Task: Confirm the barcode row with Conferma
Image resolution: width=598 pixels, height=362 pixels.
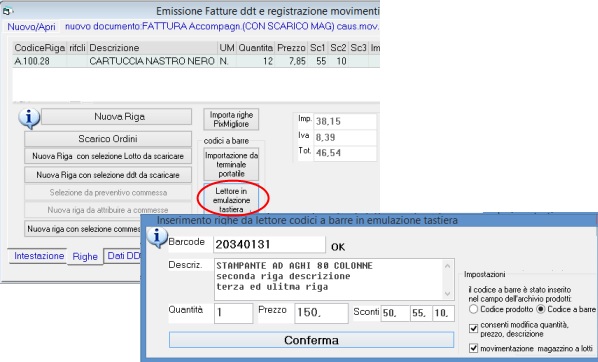Action: point(311,340)
